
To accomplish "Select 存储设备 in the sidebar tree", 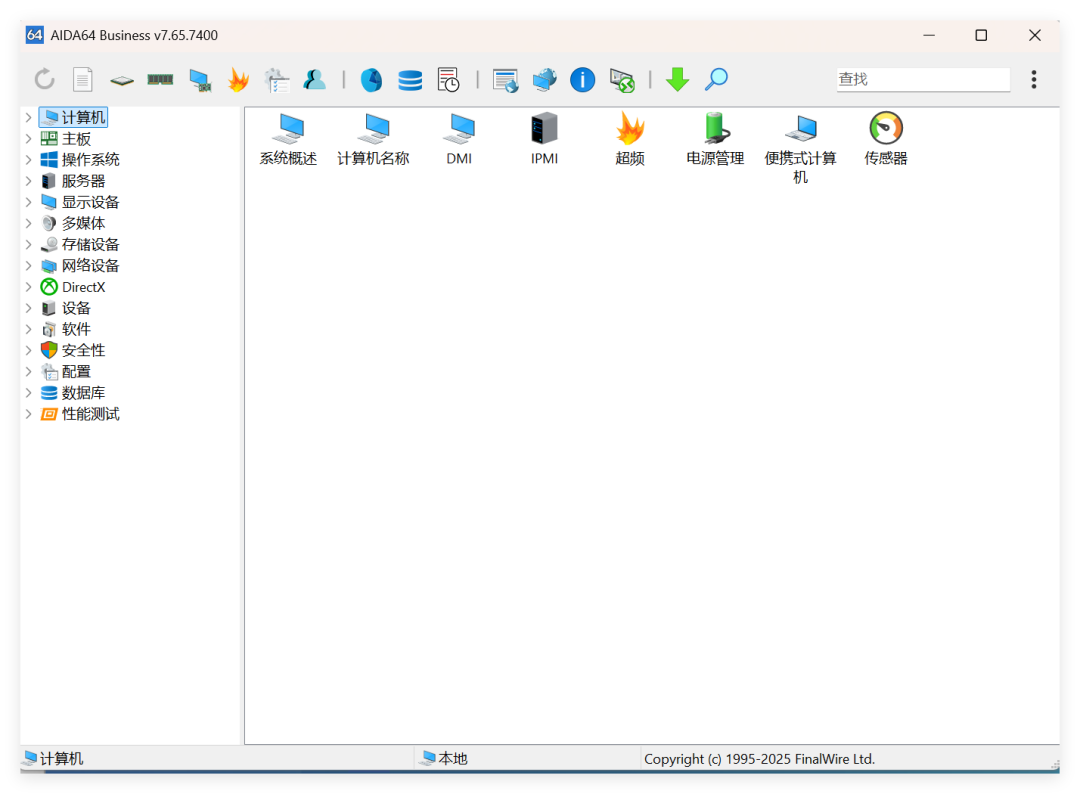I will 91,244.
